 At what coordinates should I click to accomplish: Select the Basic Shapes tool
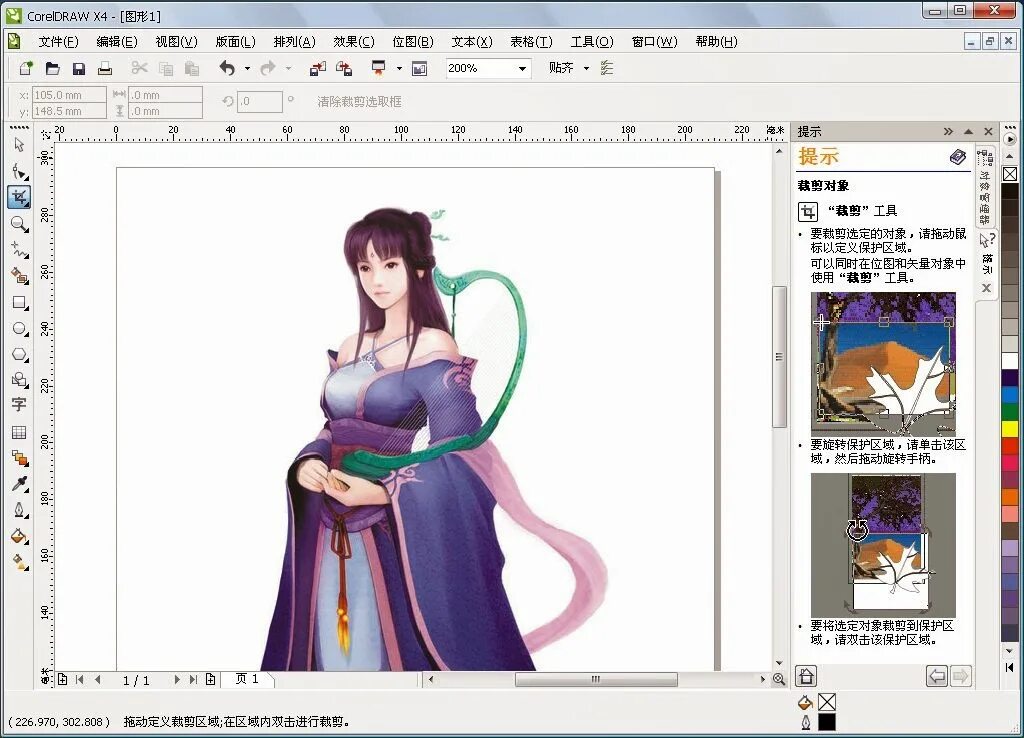(x=19, y=379)
